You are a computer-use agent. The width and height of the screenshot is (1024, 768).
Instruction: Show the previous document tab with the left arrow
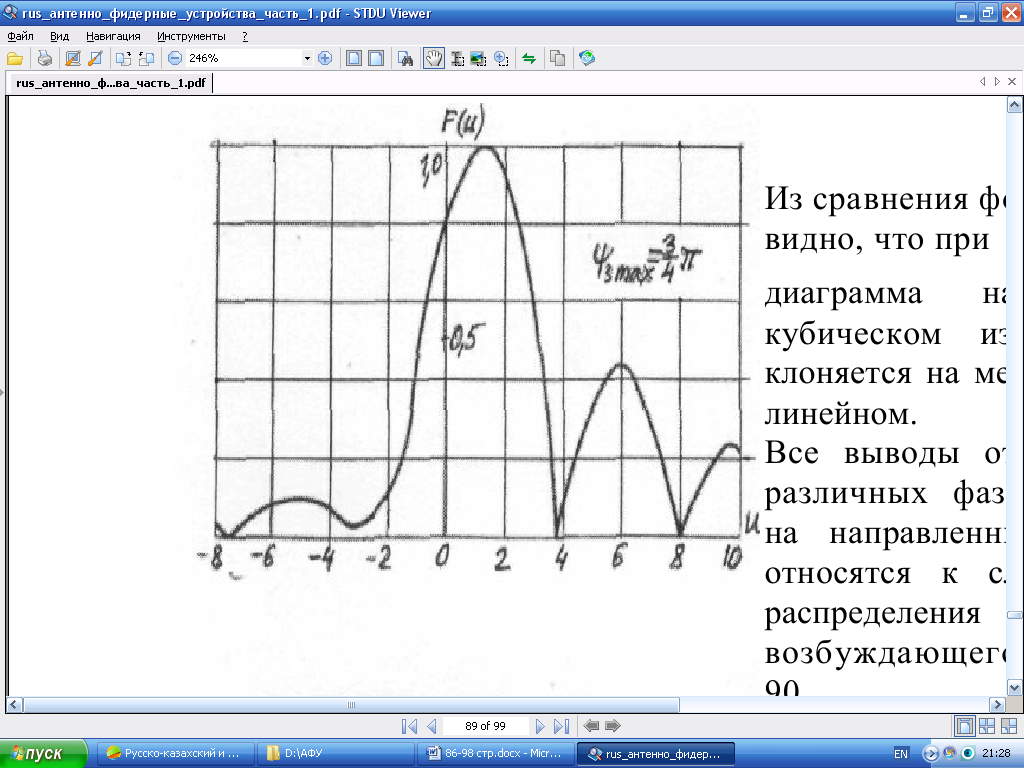click(982, 82)
